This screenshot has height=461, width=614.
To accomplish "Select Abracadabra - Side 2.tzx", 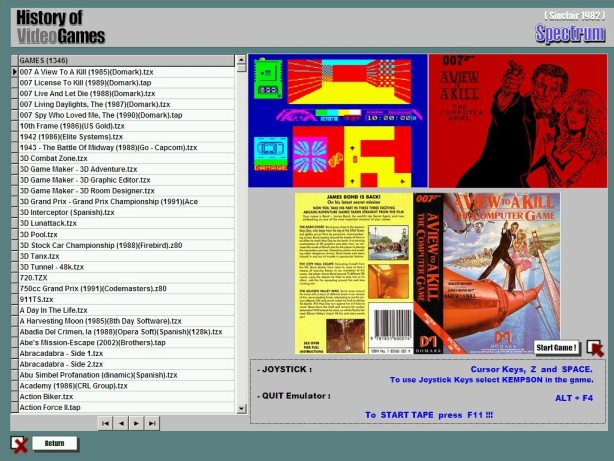I will point(126,364).
